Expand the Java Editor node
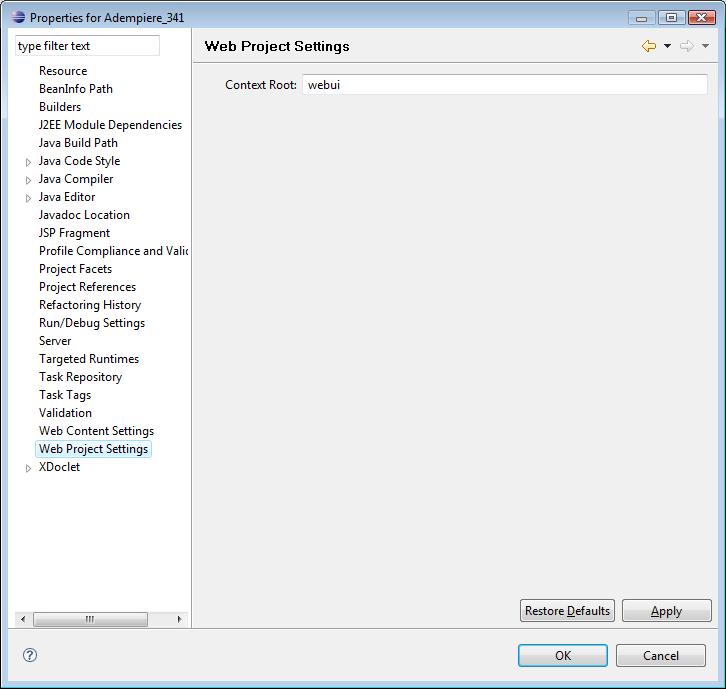726x689 pixels. (x=28, y=198)
